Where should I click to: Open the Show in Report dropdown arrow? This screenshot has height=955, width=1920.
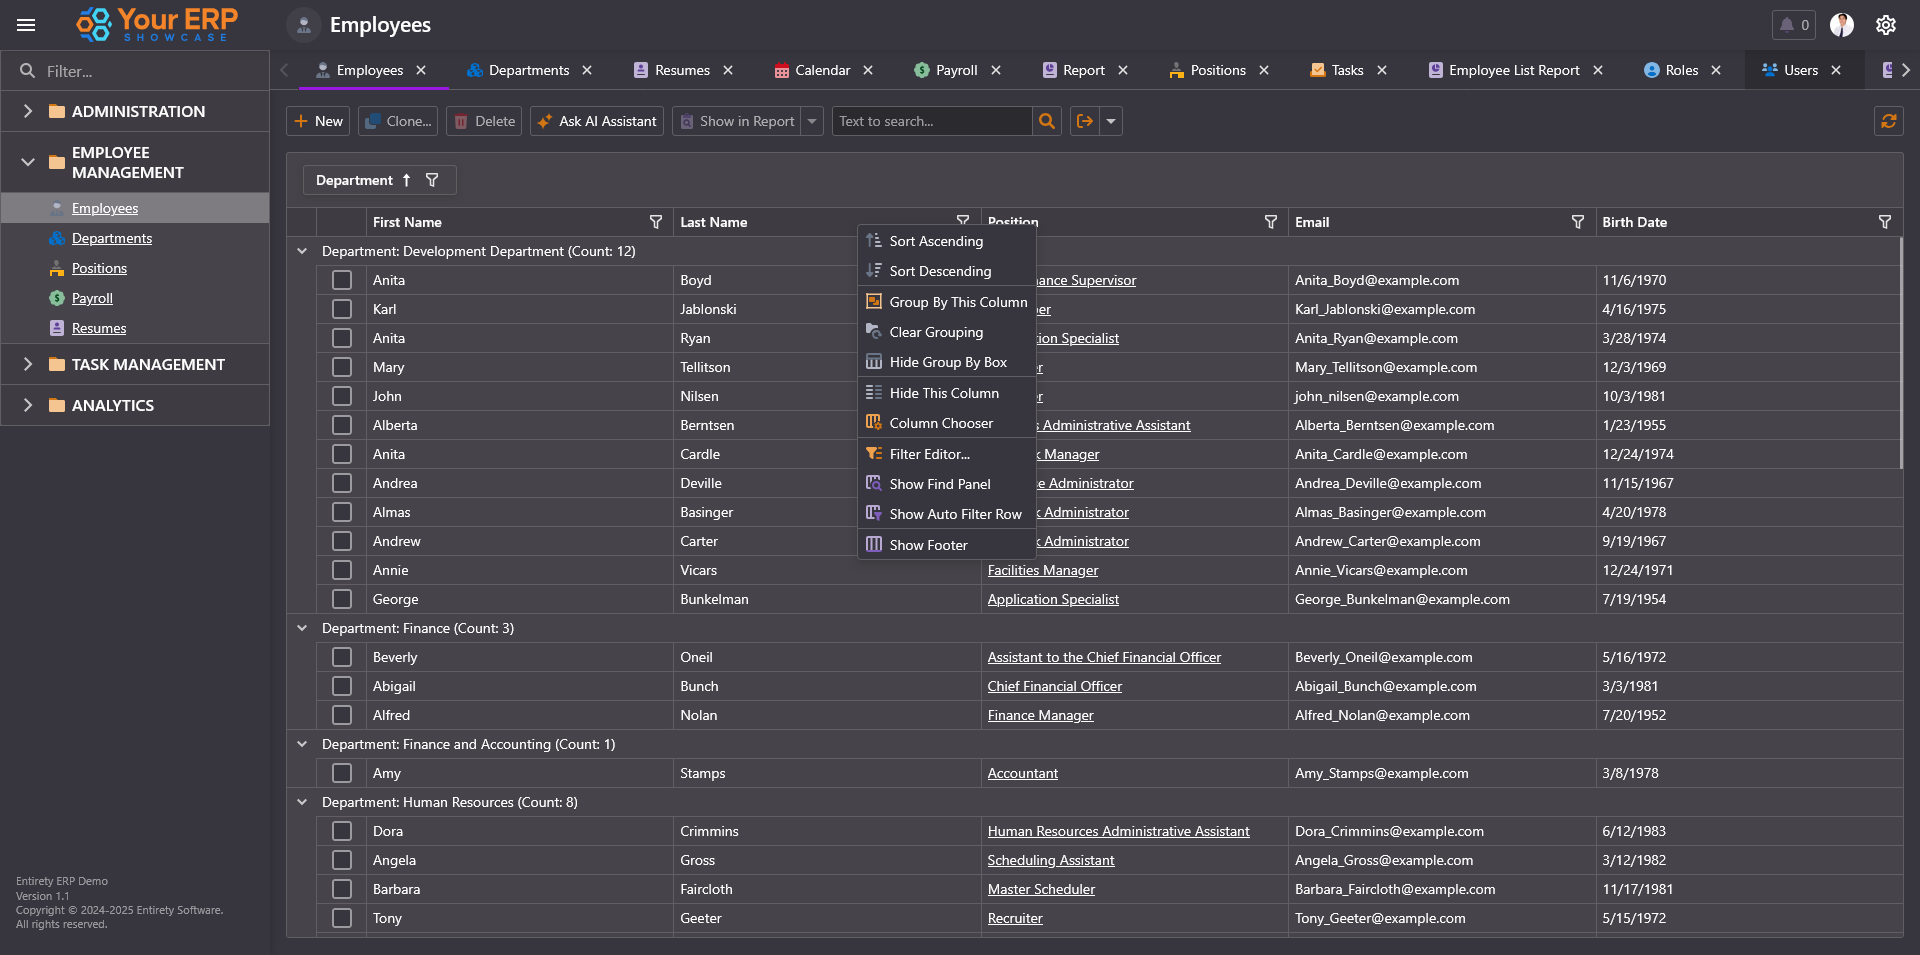[x=812, y=121]
